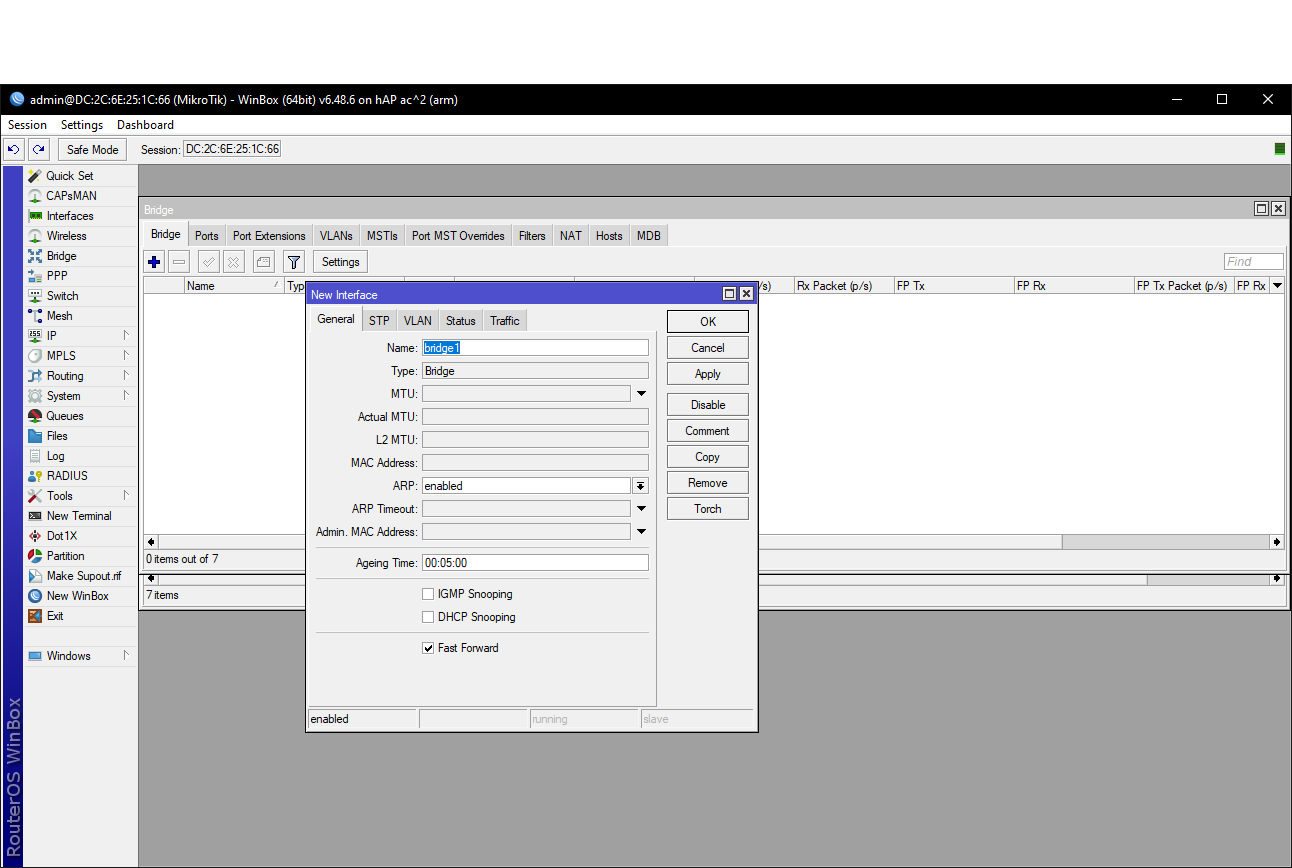
Task: Open Files in the left sidebar
Action: [57, 436]
